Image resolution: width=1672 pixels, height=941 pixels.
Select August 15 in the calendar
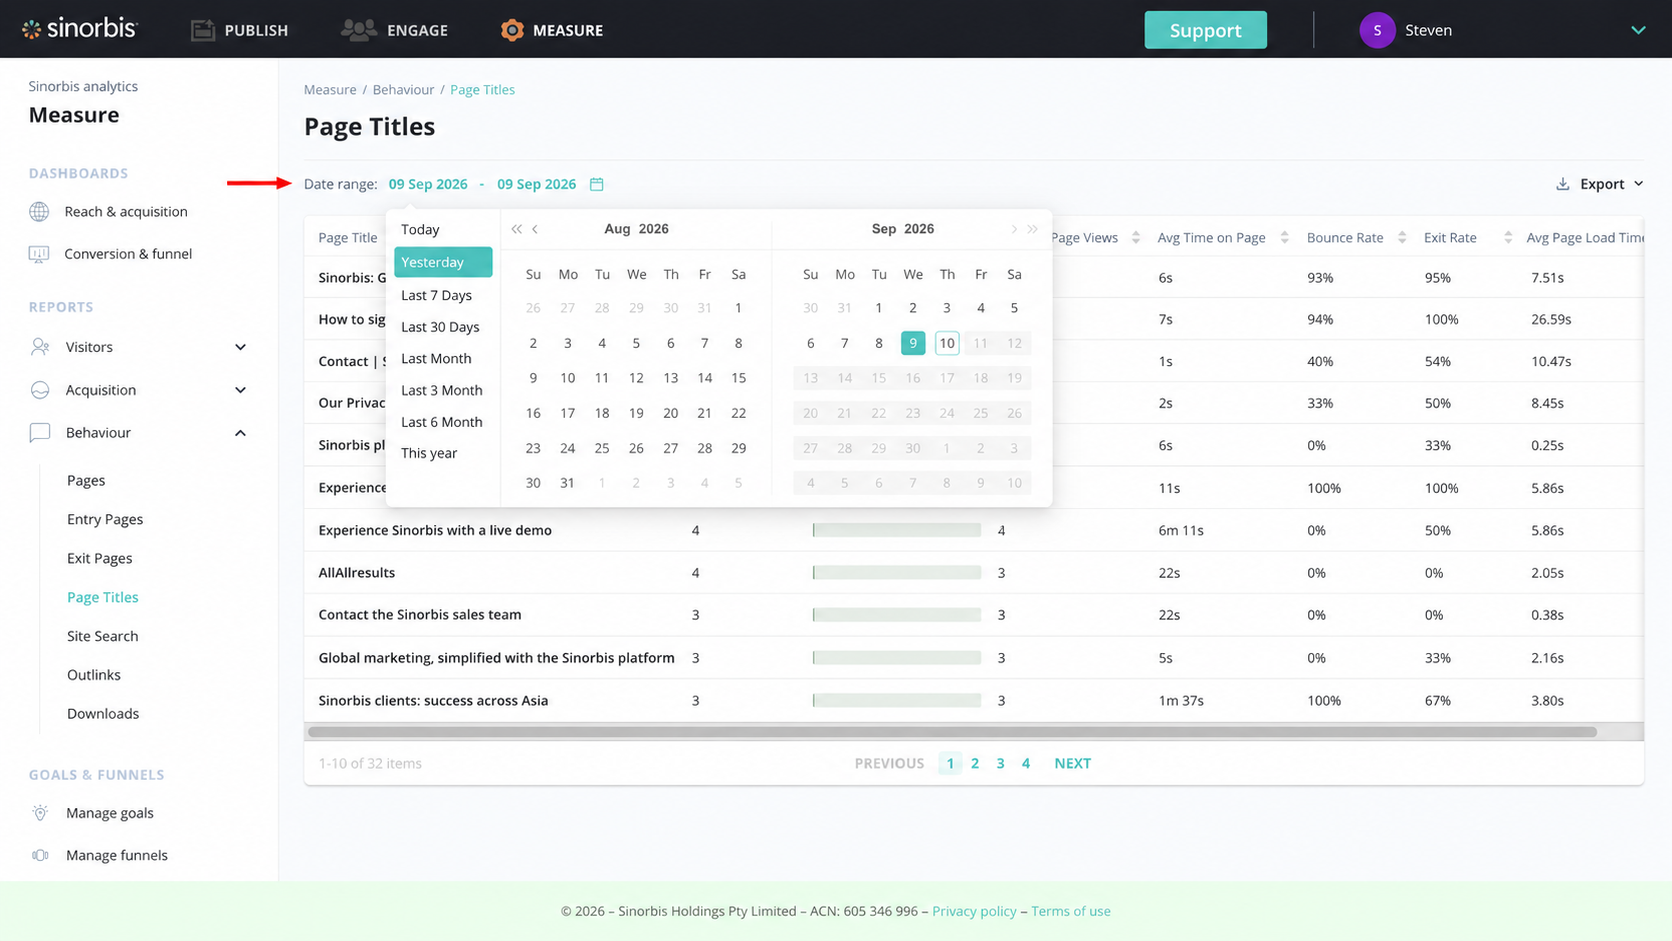pos(739,378)
